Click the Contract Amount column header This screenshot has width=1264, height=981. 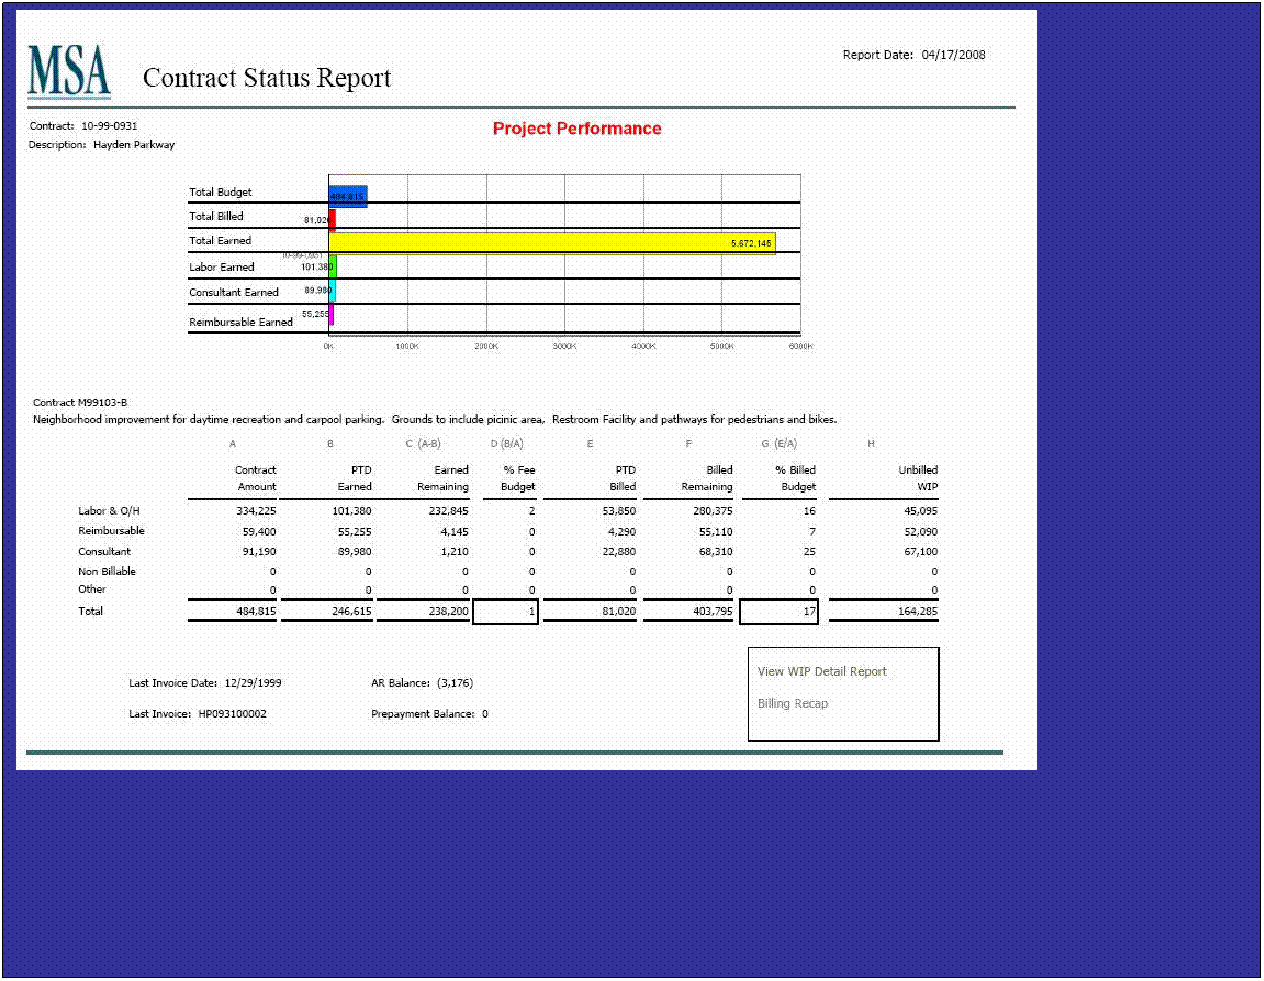click(x=256, y=478)
